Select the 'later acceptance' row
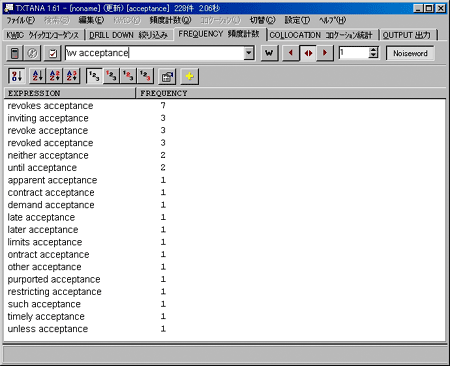The height and width of the screenshot is (366, 450). (x=224, y=230)
